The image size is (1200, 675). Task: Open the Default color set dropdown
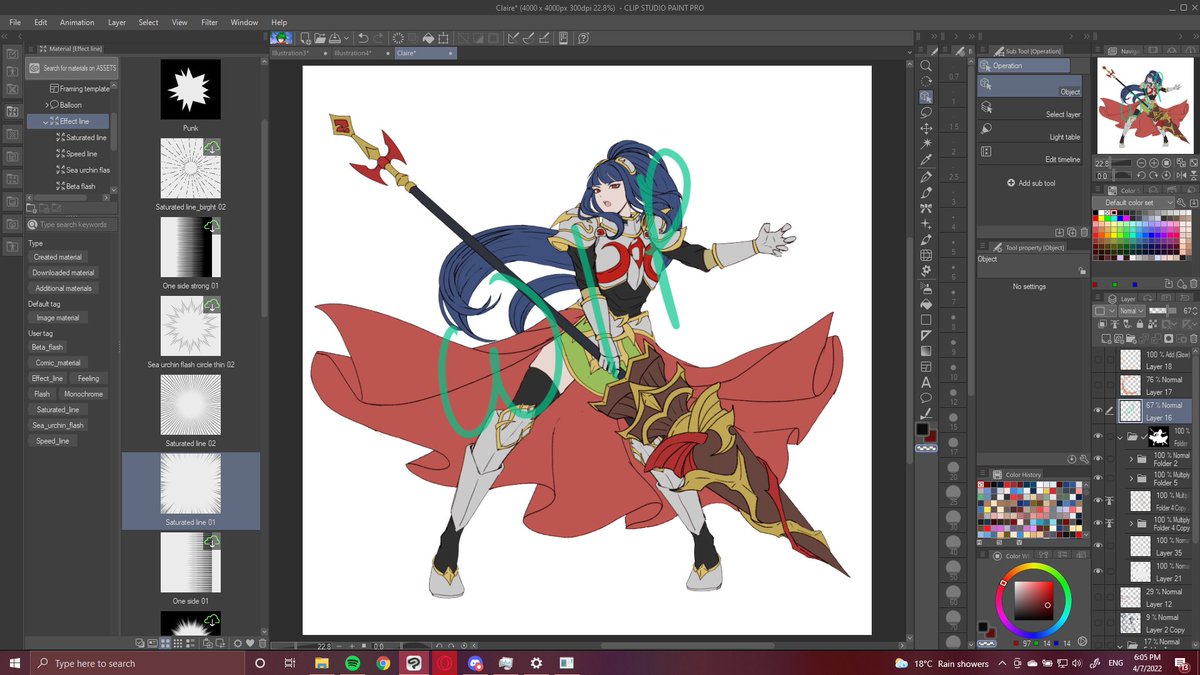tap(1133, 203)
